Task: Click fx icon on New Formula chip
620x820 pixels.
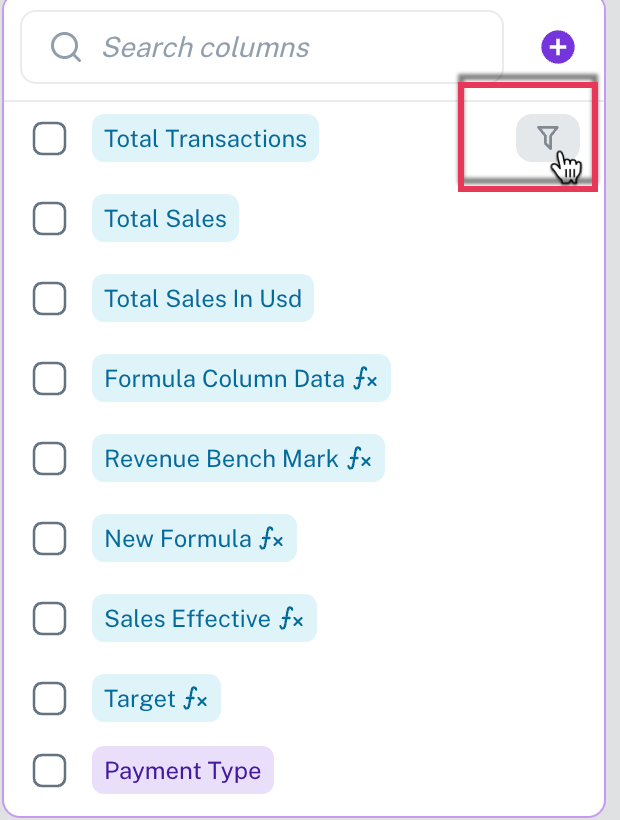Action: (x=272, y=538)
